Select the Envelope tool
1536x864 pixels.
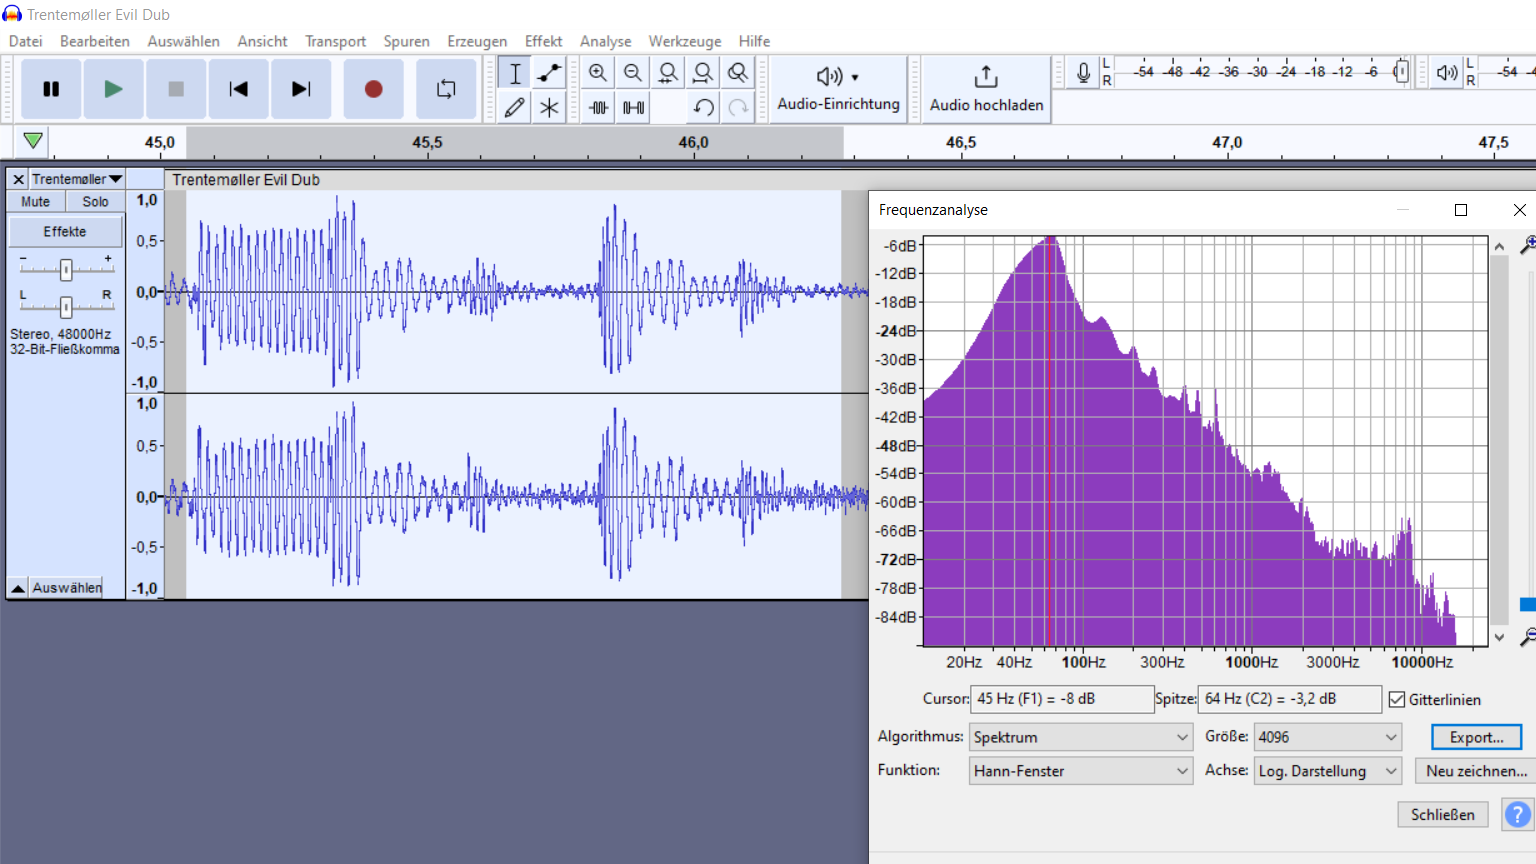click(549, 73)
